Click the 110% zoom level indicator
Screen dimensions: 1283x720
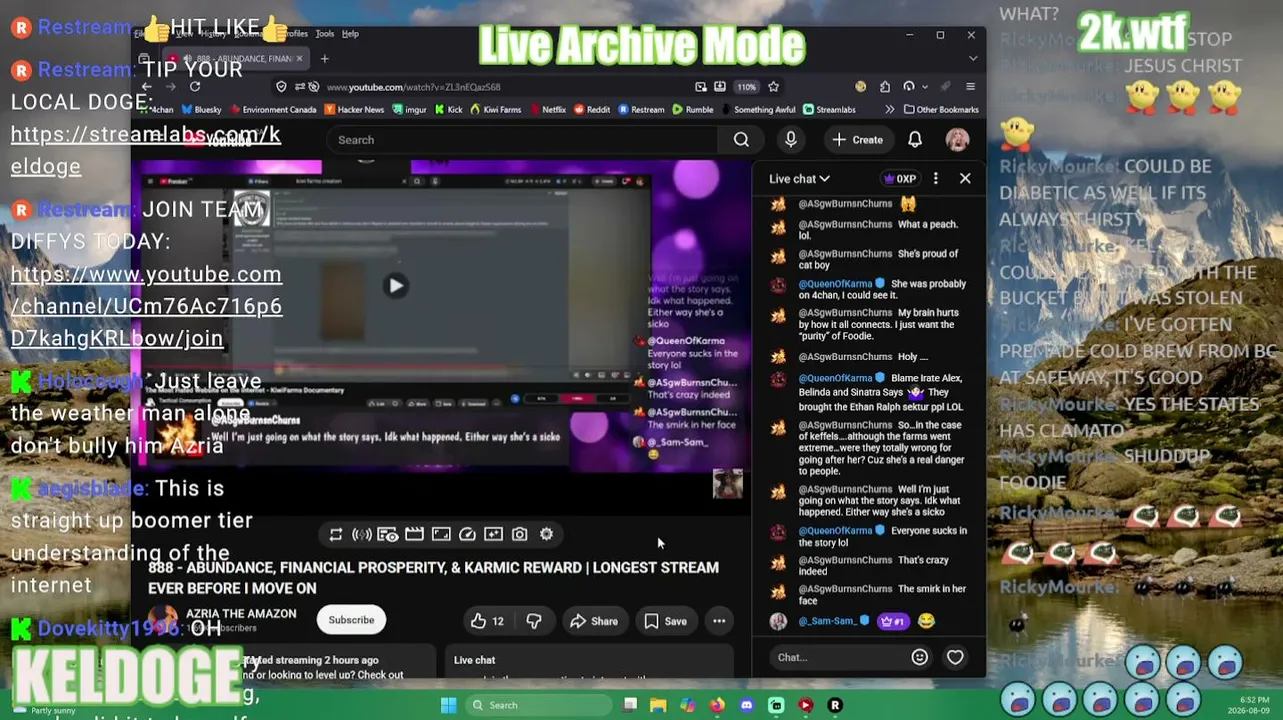point(747,87)
